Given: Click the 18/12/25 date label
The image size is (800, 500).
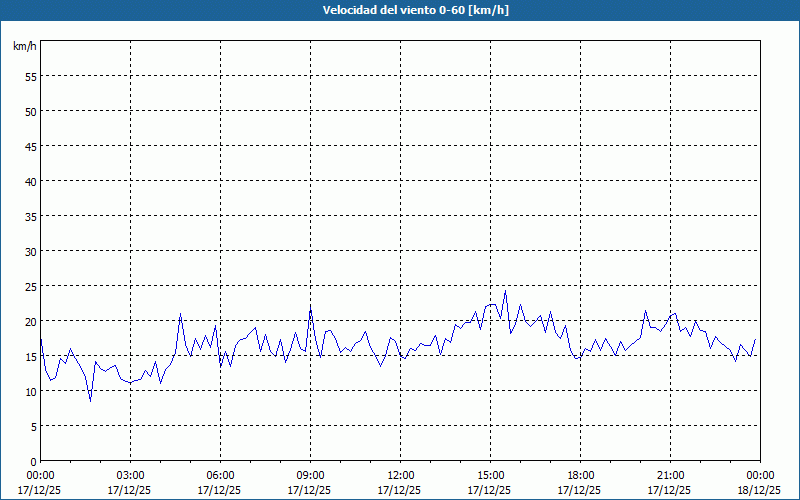Looking at the screenshot, I should pos(760,490).
